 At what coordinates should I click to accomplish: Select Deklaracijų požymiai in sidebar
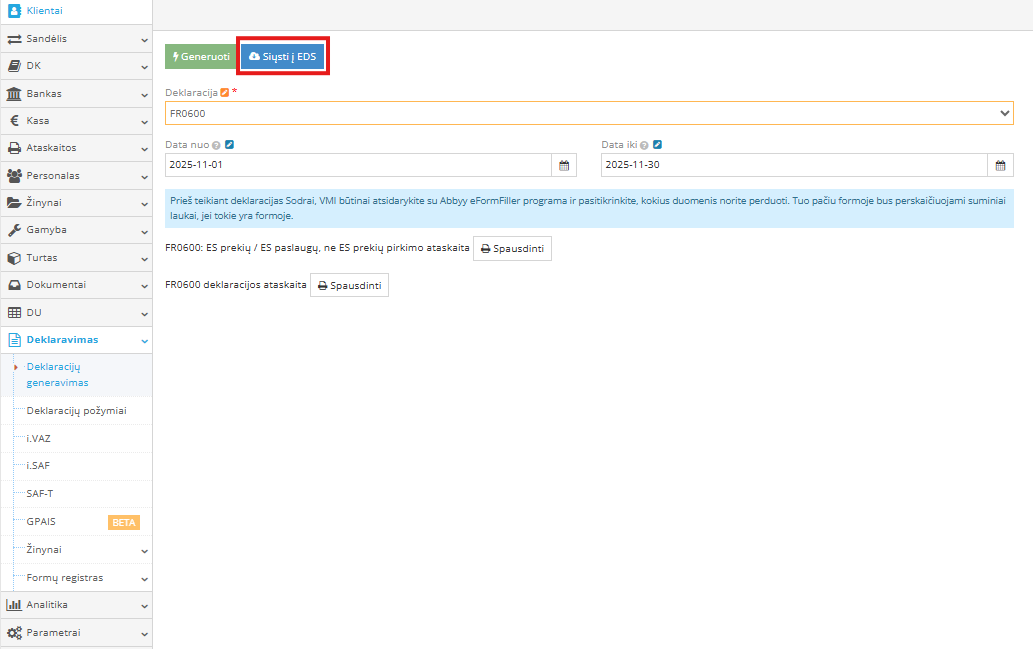pos(76,410)
